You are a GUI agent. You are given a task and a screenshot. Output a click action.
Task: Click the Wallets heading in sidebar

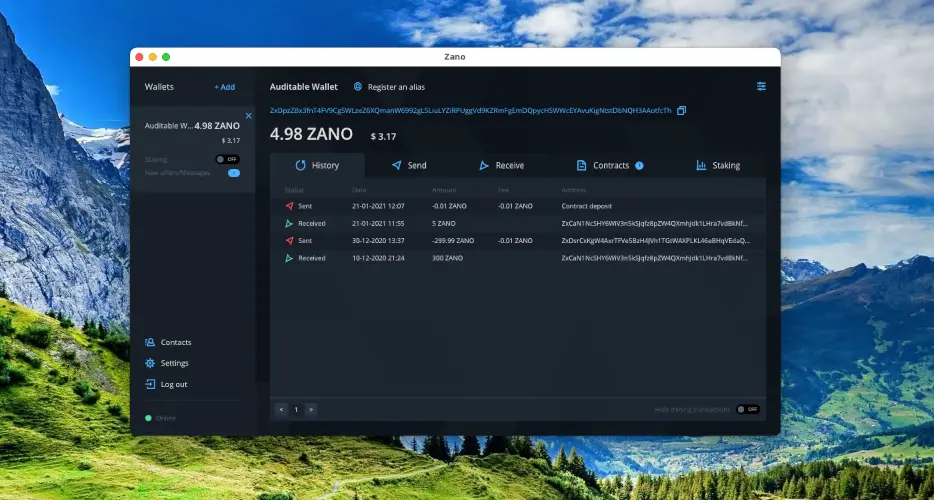[x=159, y=86]
